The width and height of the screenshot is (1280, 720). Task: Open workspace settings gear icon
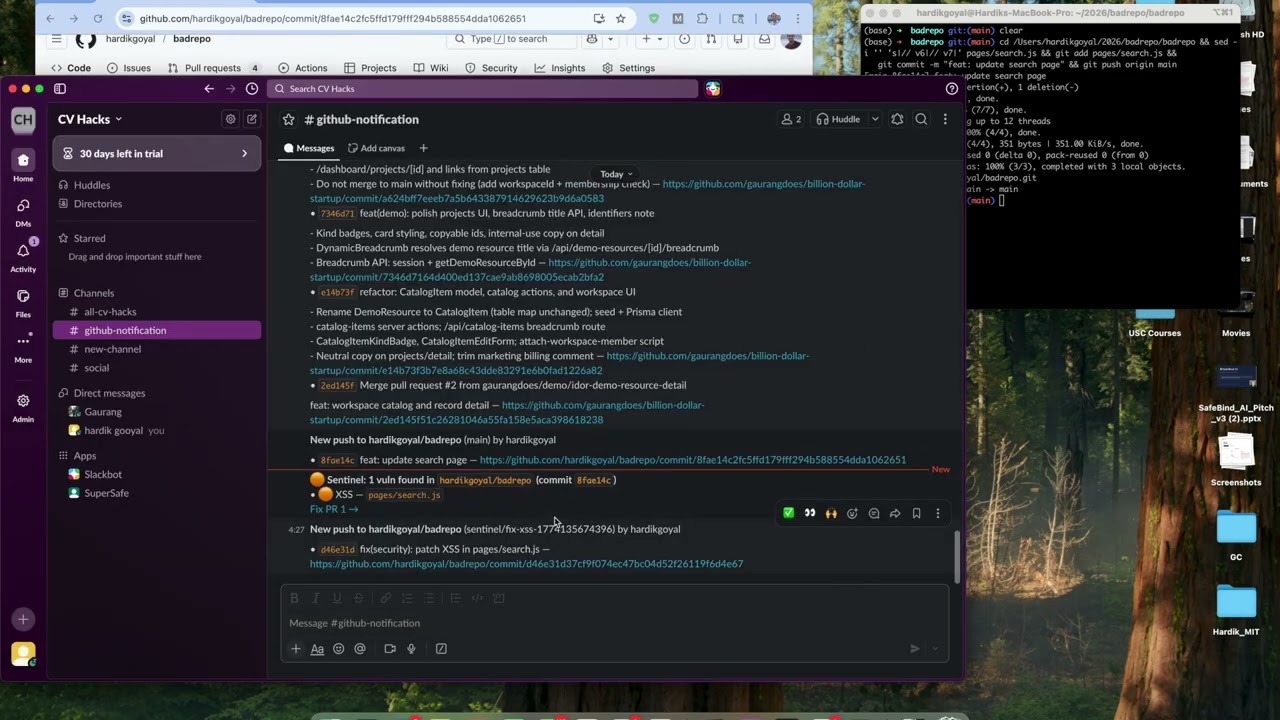point(230,119)
